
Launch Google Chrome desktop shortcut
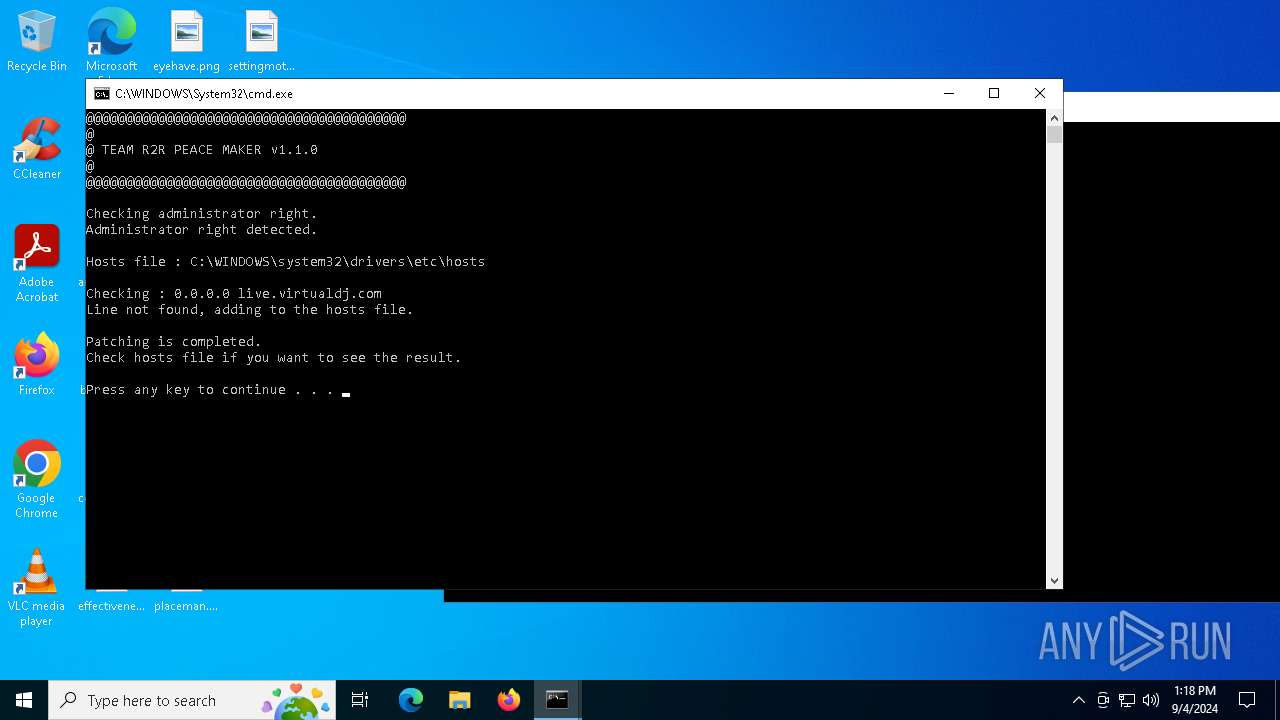37,480
